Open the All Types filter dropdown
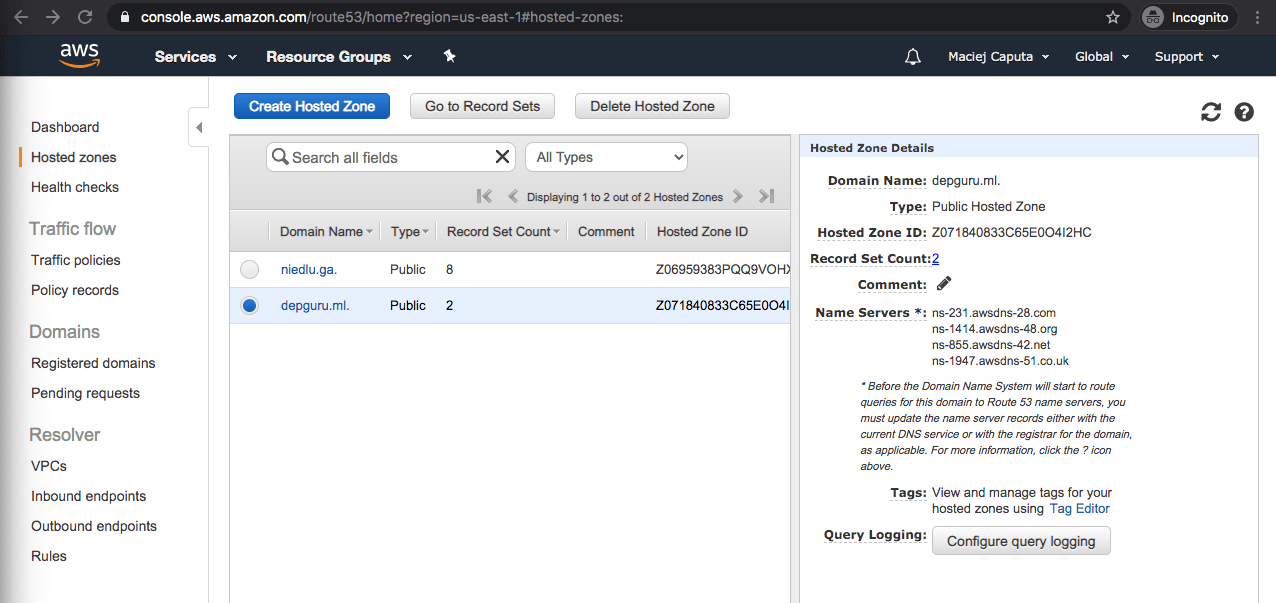1276x603 pixels. click(607, 157)
